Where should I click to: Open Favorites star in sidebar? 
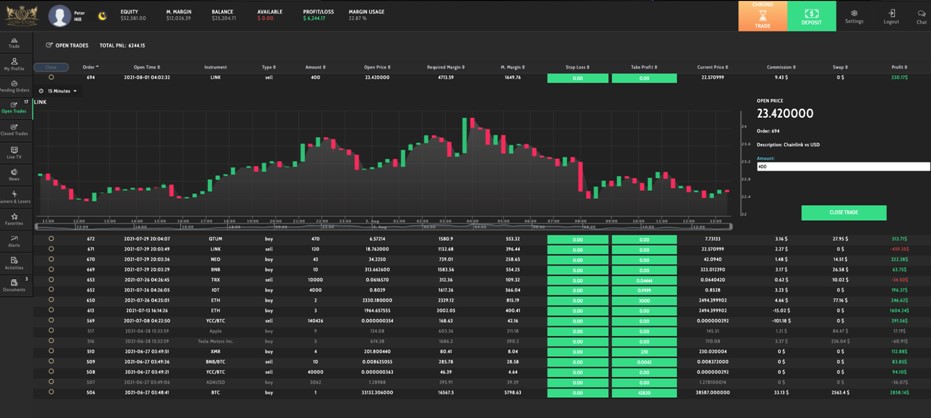15,219
